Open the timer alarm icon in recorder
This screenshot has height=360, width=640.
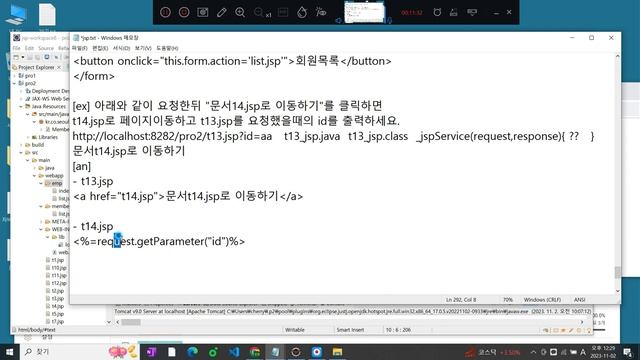[437, 12]
